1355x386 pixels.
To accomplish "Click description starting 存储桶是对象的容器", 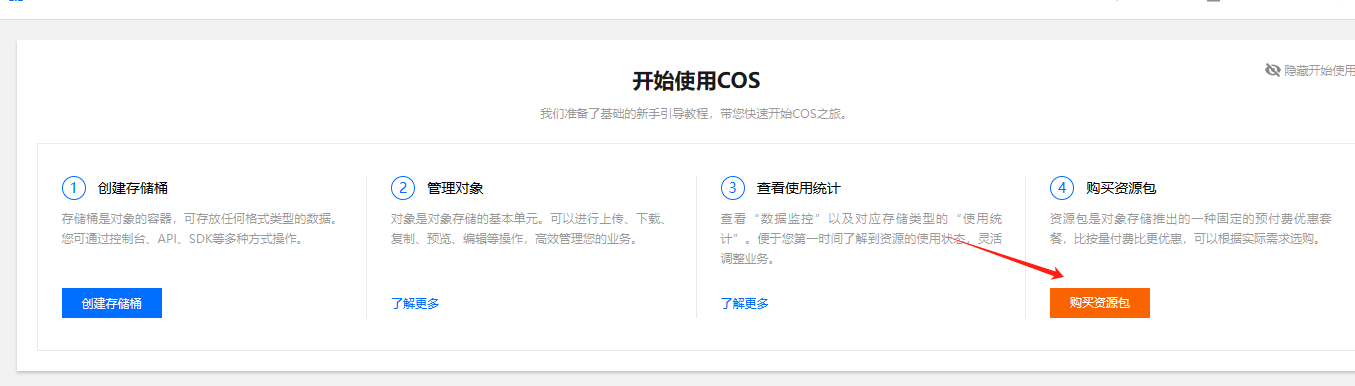I will click(x=200, y=228).
